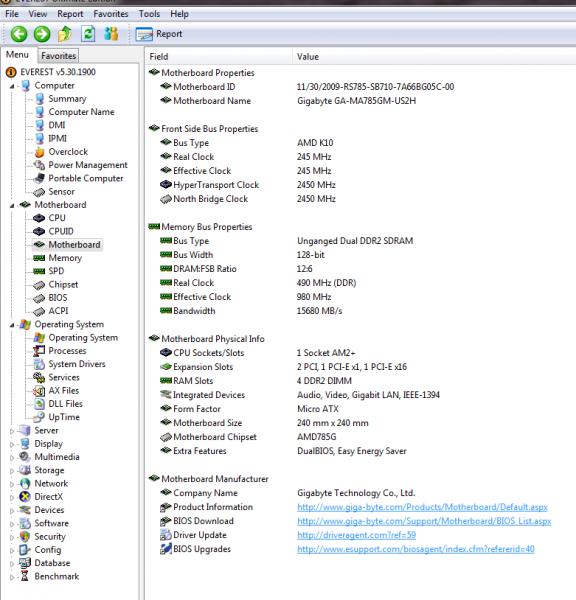Go back with the green left arrow
The width and height of the screenshot is (576, 600).
[19, 34]
